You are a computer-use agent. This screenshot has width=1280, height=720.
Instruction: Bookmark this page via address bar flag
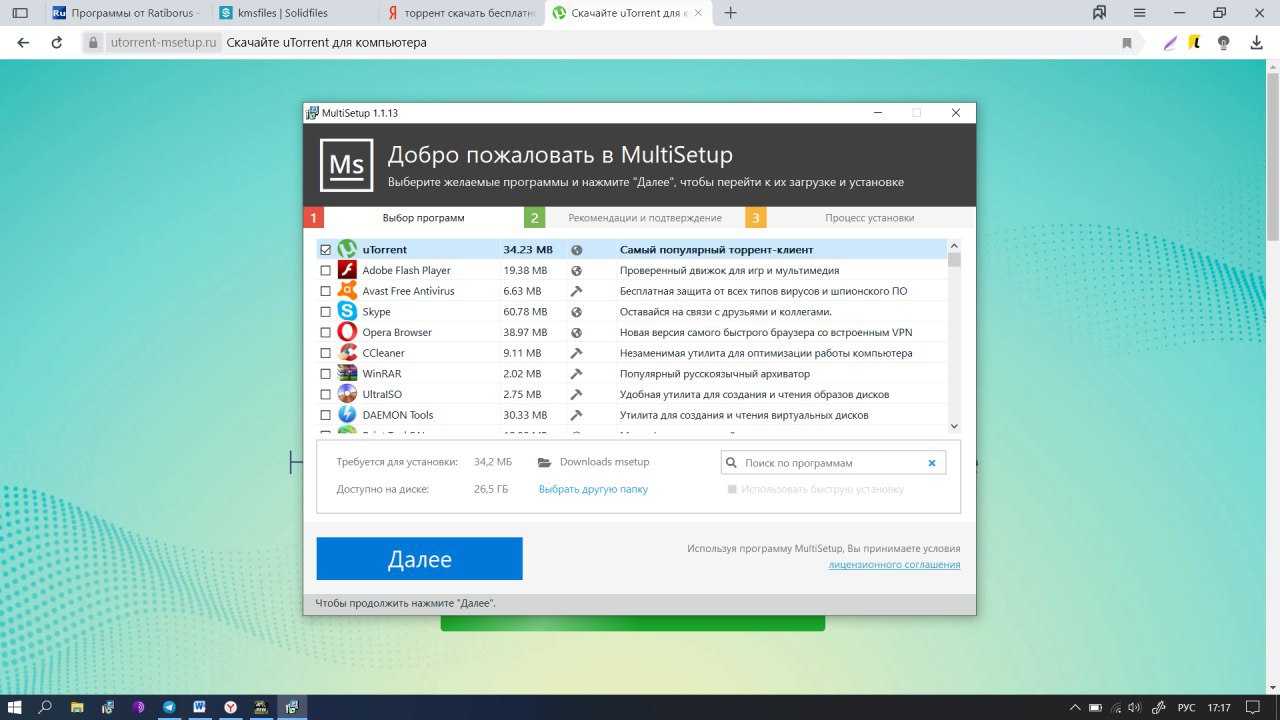click(x=1127, y=43)
